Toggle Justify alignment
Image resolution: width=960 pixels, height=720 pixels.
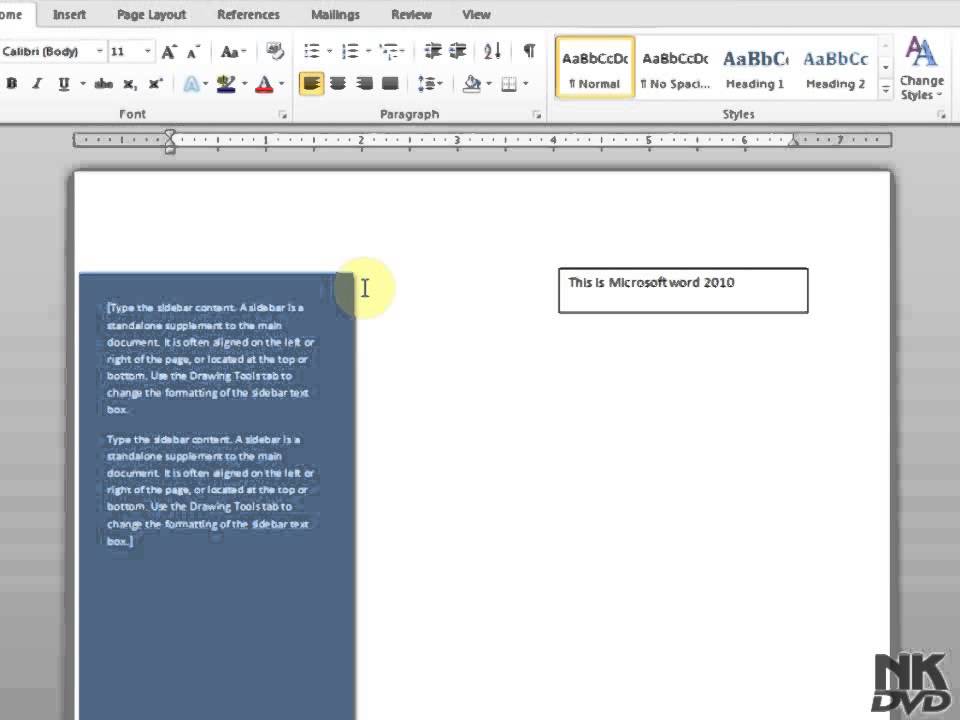[390, 84]
